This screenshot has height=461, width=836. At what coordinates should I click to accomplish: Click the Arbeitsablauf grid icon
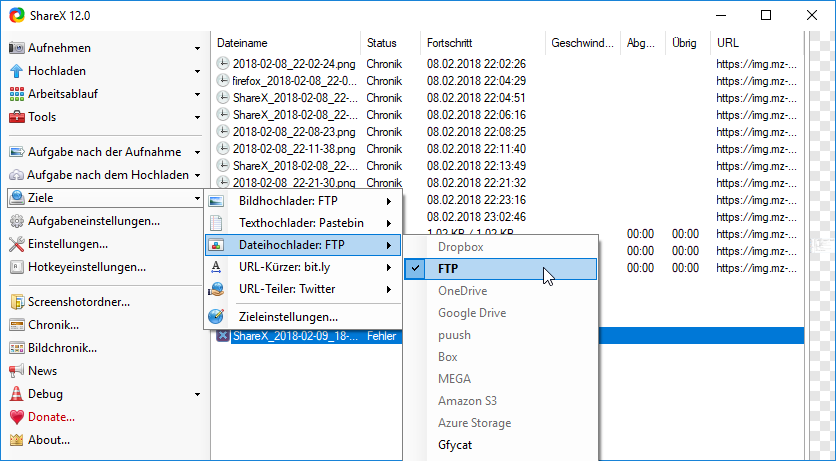pos(17,94)
